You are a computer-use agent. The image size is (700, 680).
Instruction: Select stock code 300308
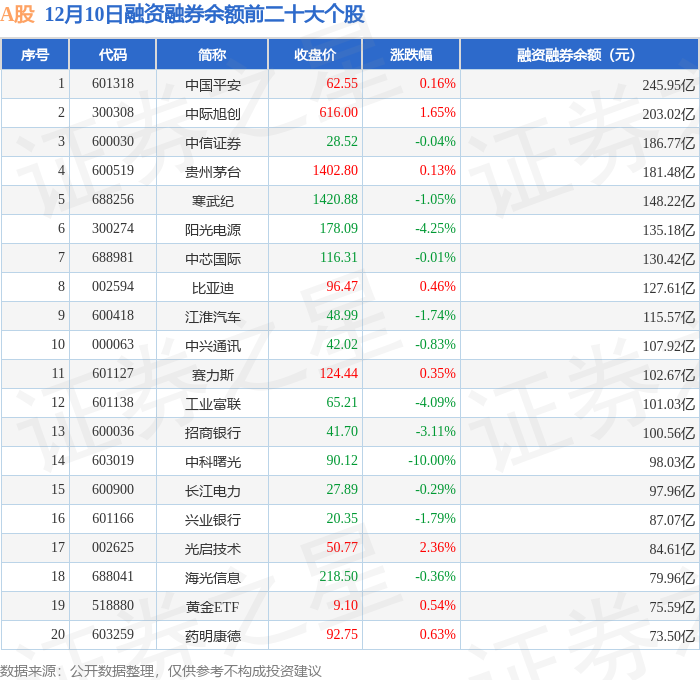coord(113,113)
